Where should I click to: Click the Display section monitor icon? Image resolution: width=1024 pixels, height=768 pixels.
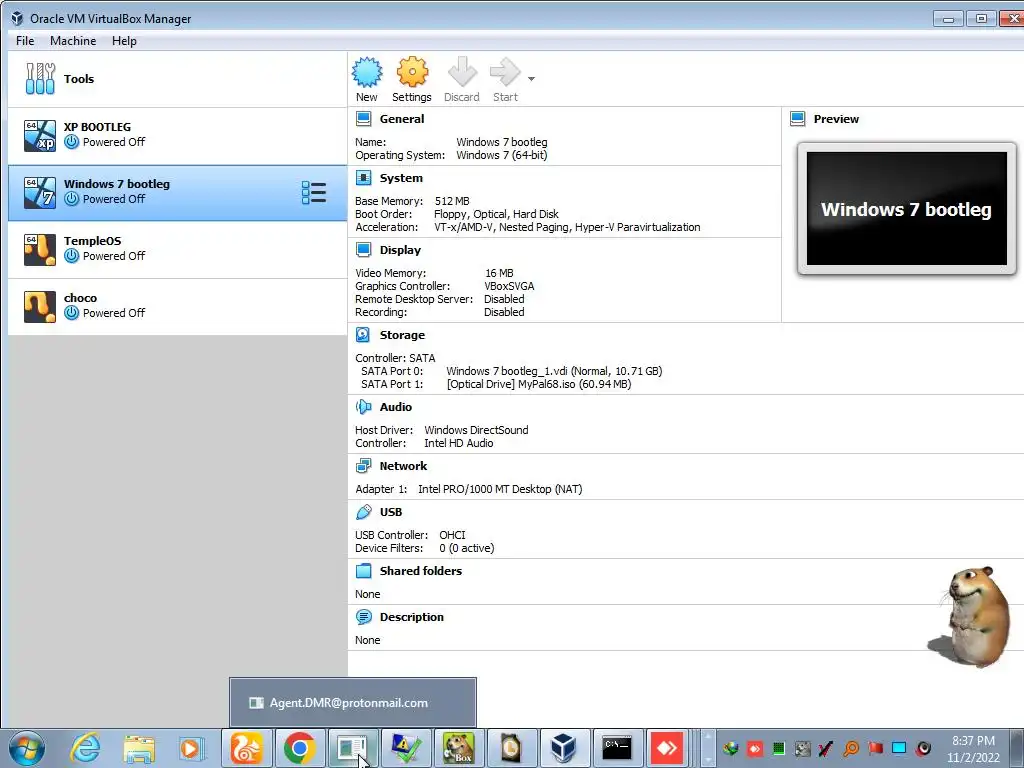pyautogui.click(x=363, y=249)
